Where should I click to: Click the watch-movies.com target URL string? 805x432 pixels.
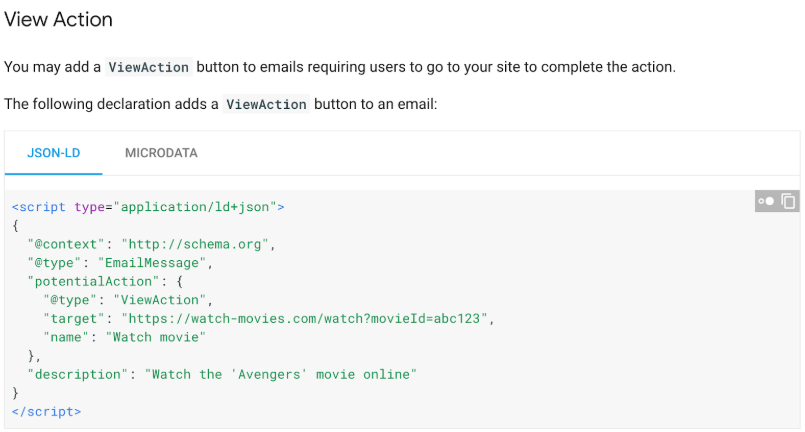point(304,318)
